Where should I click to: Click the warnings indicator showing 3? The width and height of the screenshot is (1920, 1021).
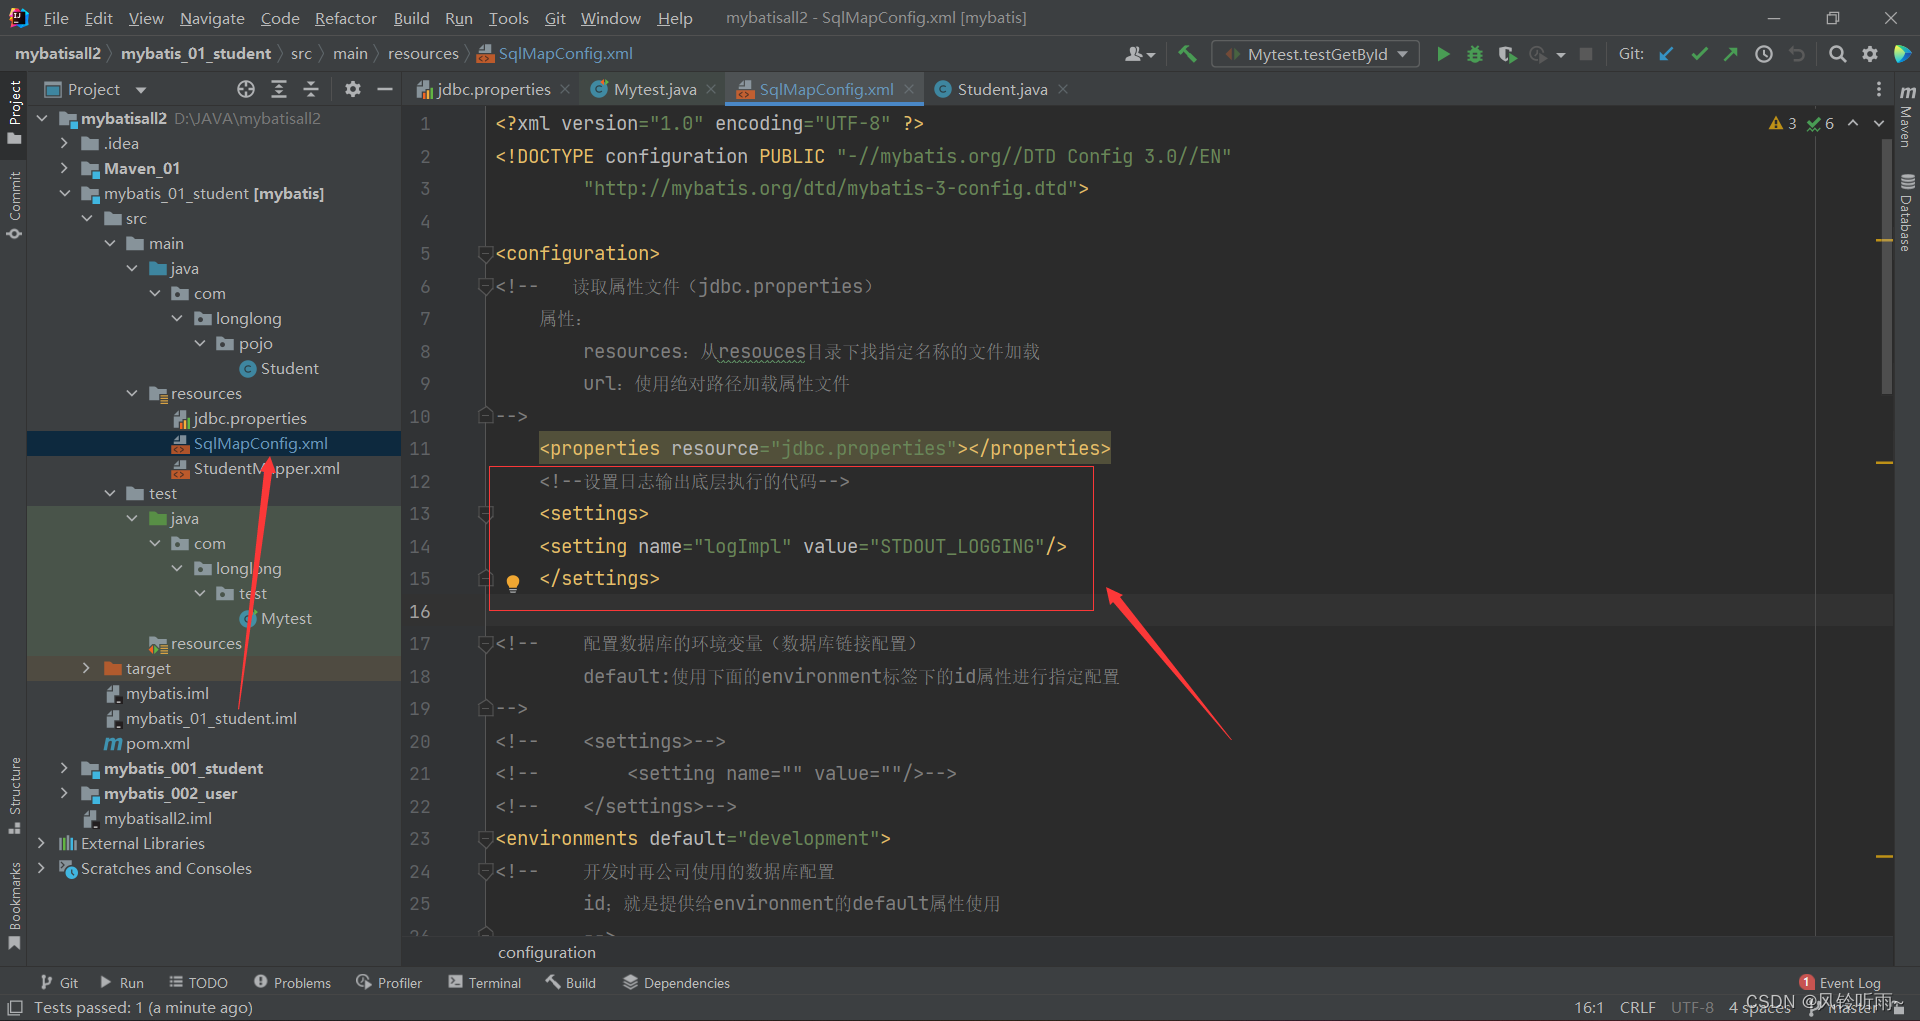[x=1783, y=123]
